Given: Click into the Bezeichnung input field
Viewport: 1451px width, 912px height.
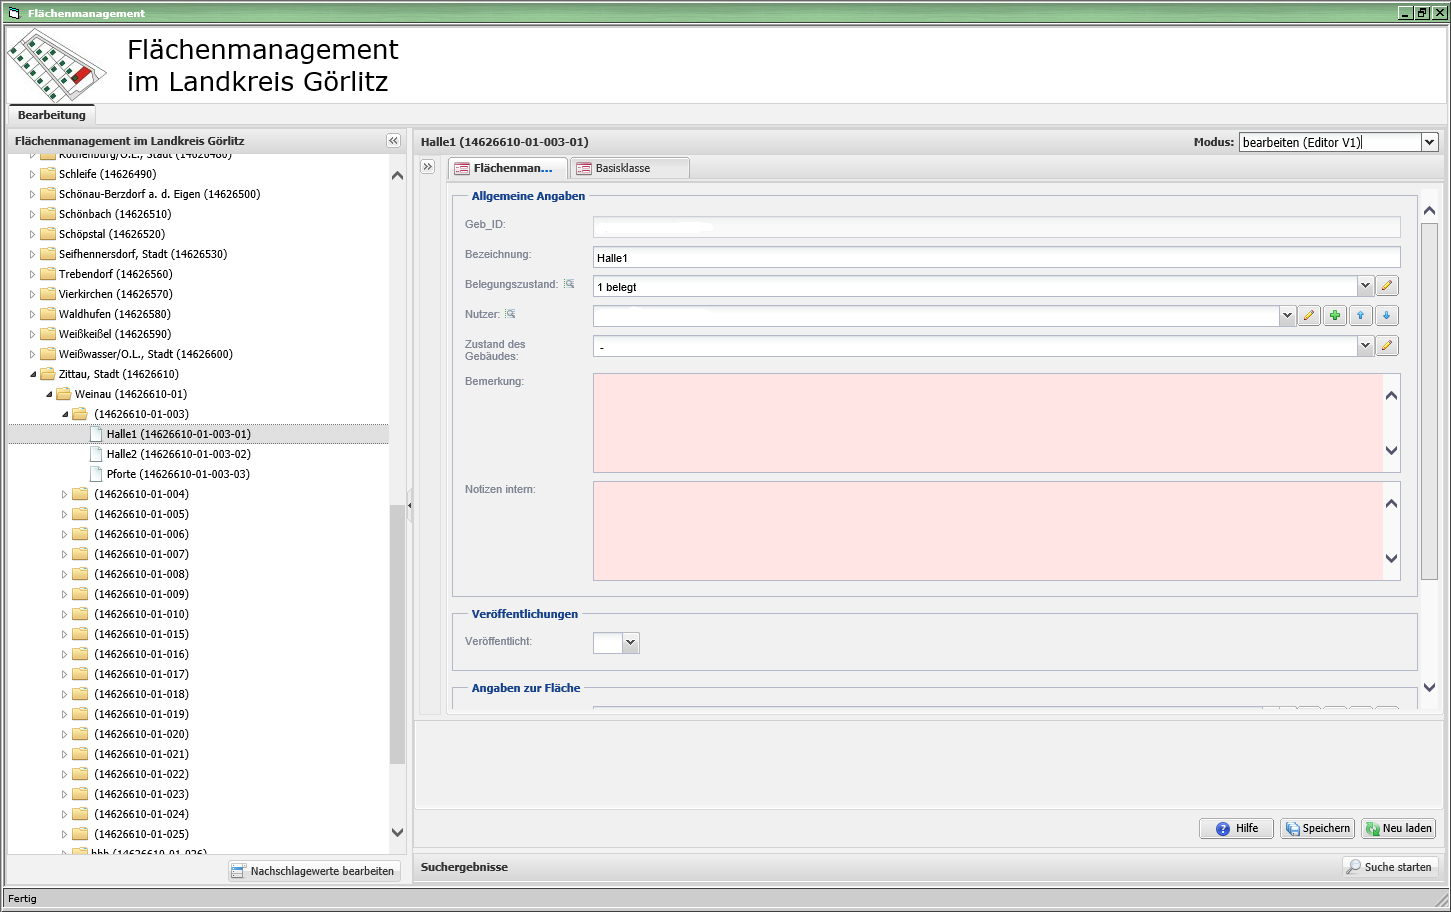Looking at the screenshot, I should tap(995, 258).
